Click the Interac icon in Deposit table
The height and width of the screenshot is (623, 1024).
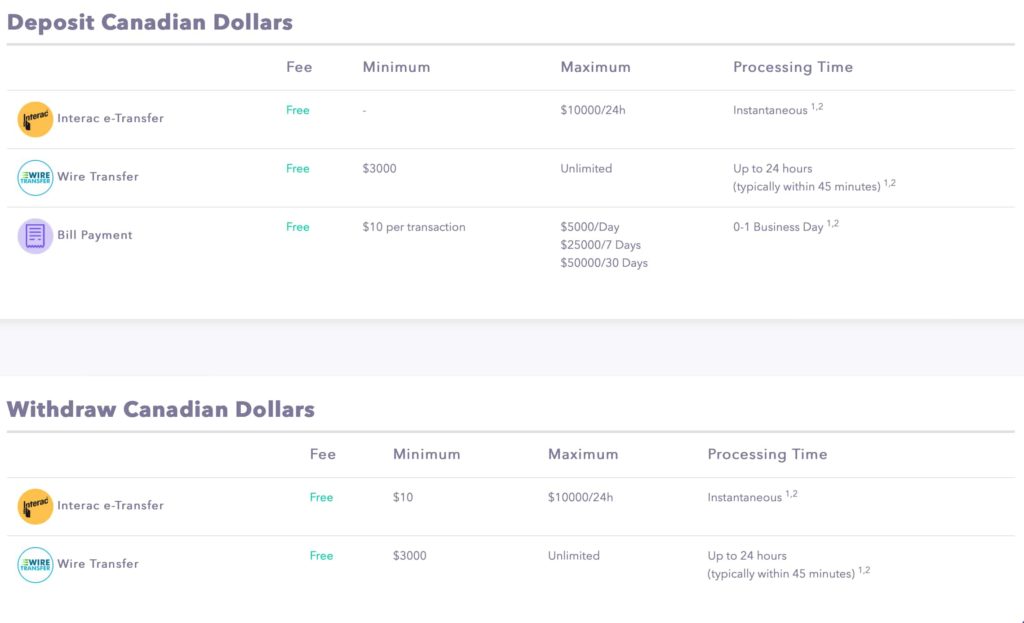[35, 120]
